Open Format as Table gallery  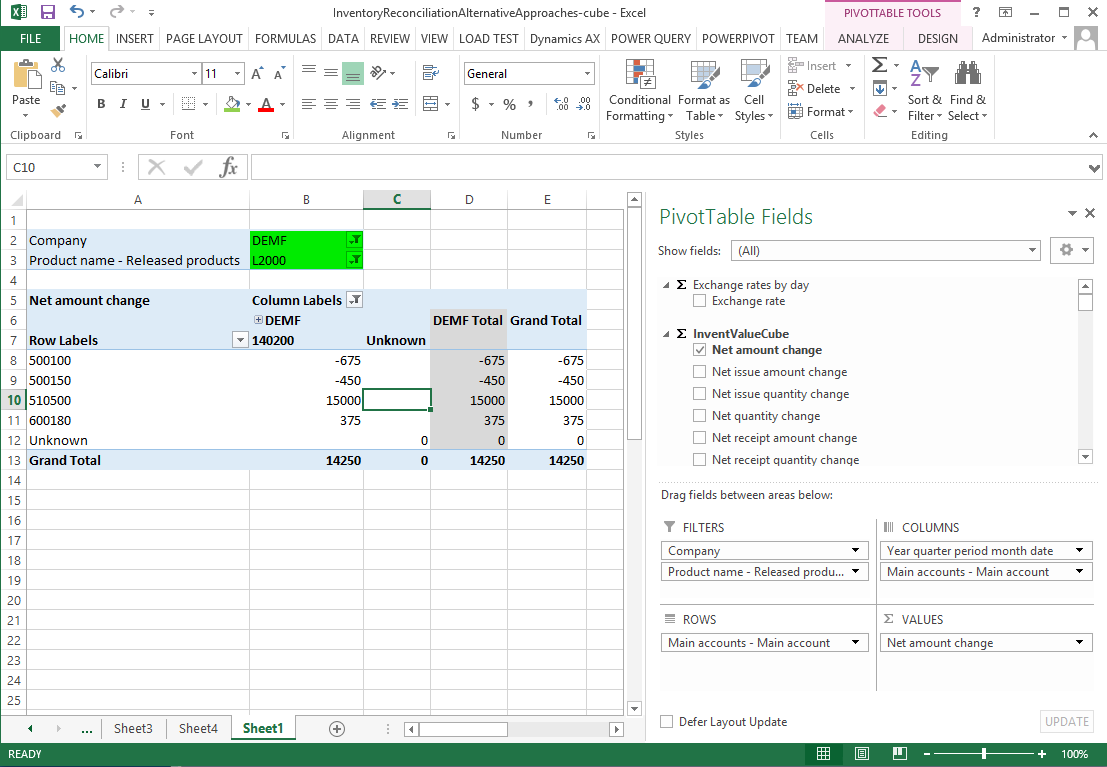703,90
